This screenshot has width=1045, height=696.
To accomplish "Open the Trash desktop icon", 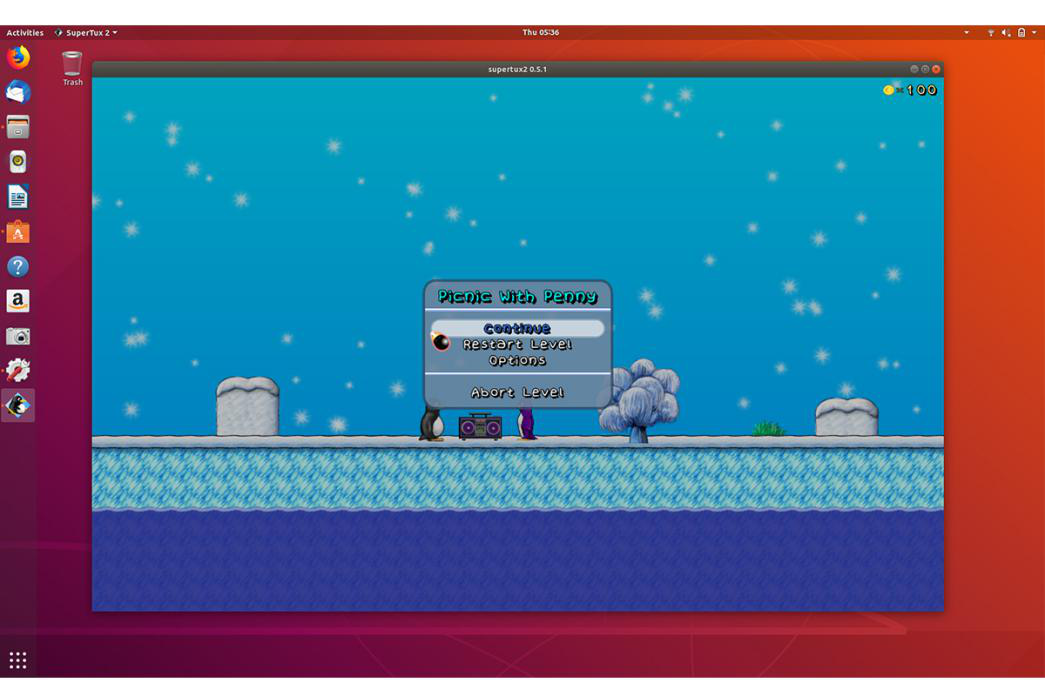I will pyautogui.click(x=72, y=69).
